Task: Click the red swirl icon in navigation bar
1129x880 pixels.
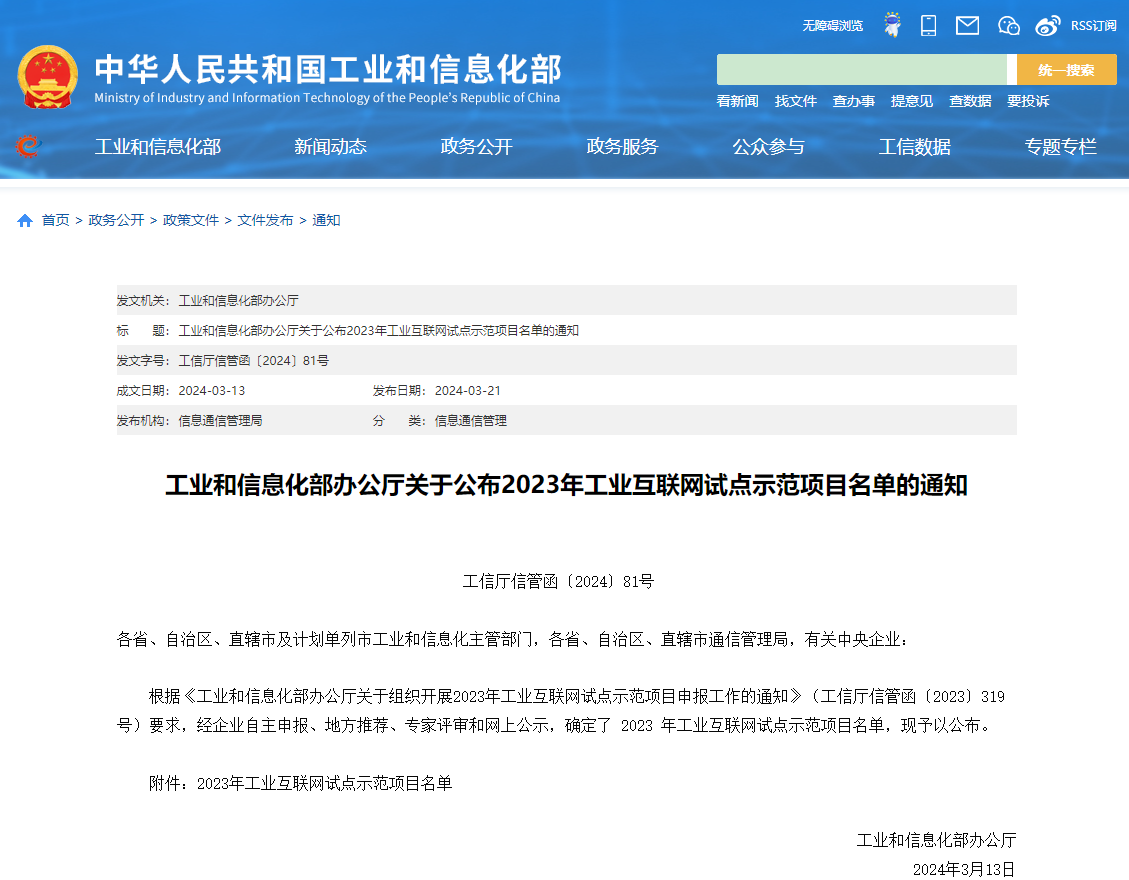Action: 28,147
